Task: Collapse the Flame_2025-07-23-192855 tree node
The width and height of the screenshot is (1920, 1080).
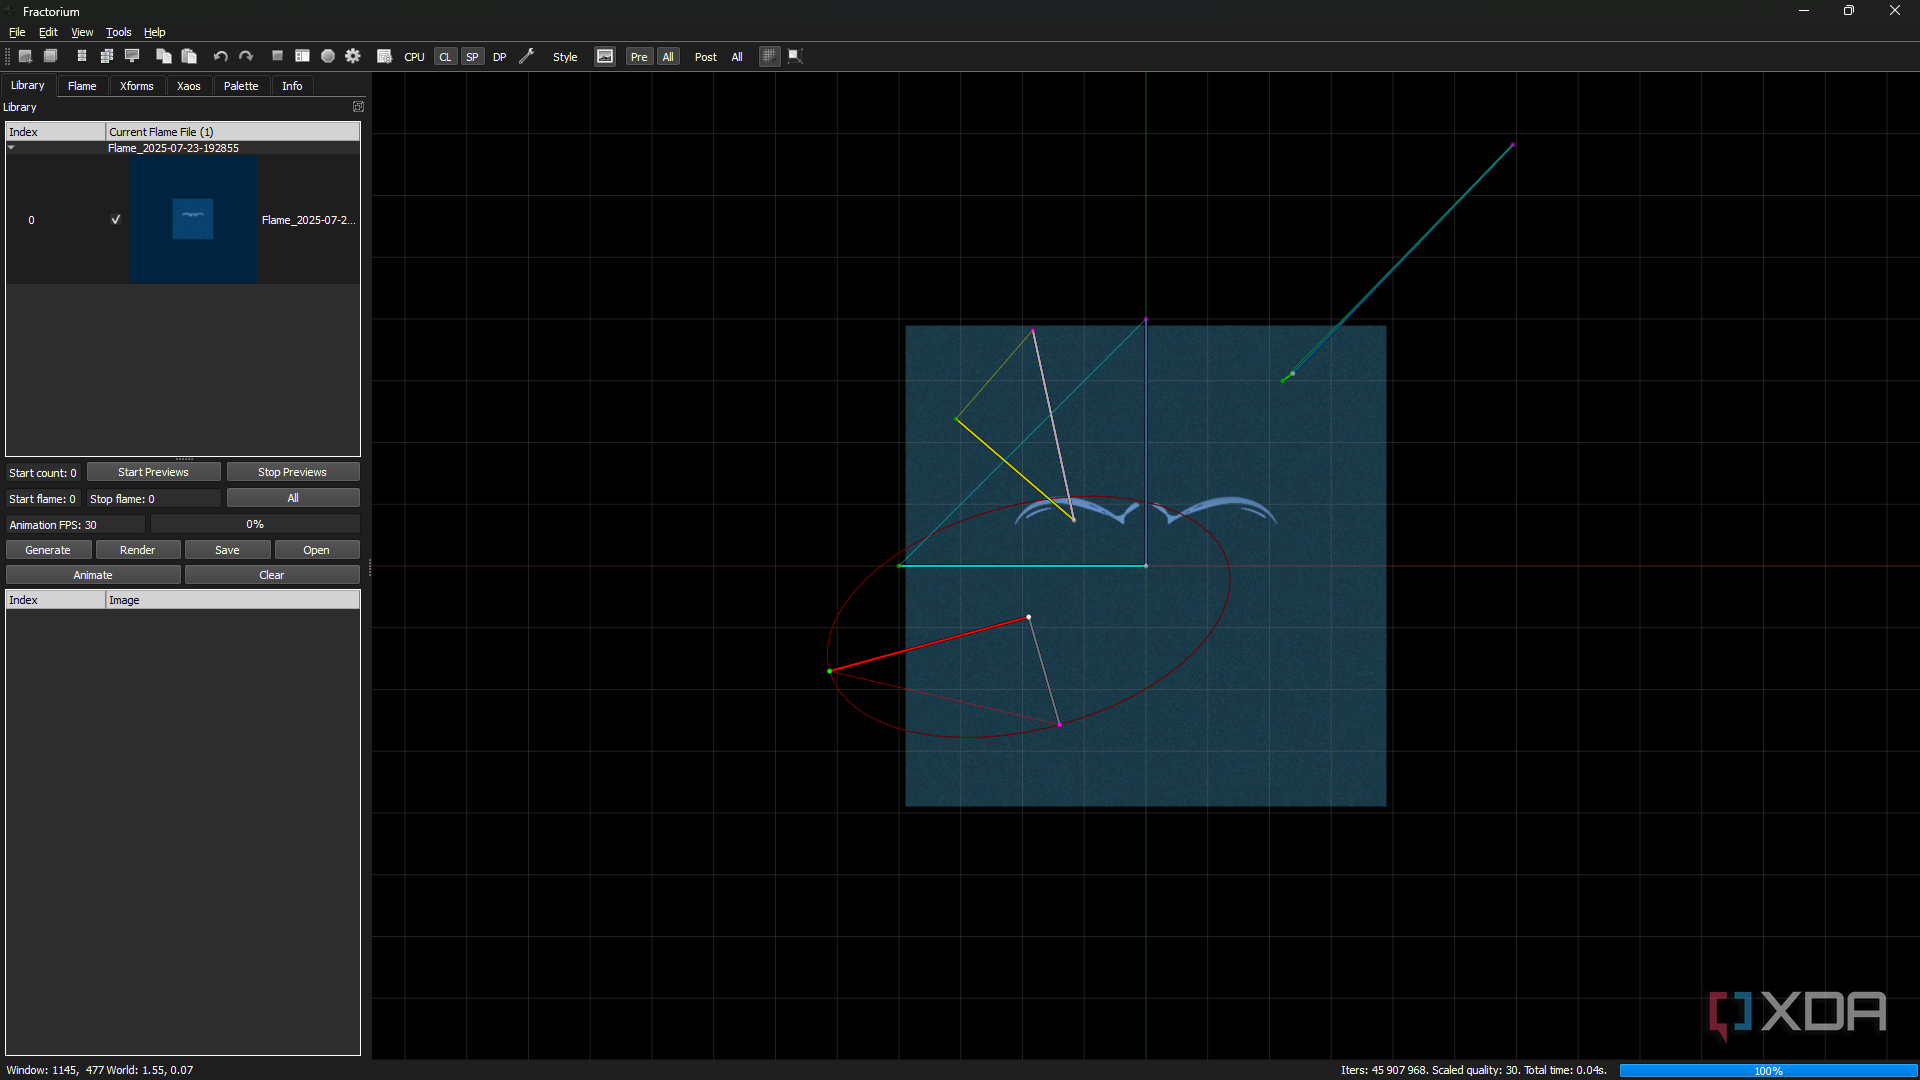Action: 12,148
